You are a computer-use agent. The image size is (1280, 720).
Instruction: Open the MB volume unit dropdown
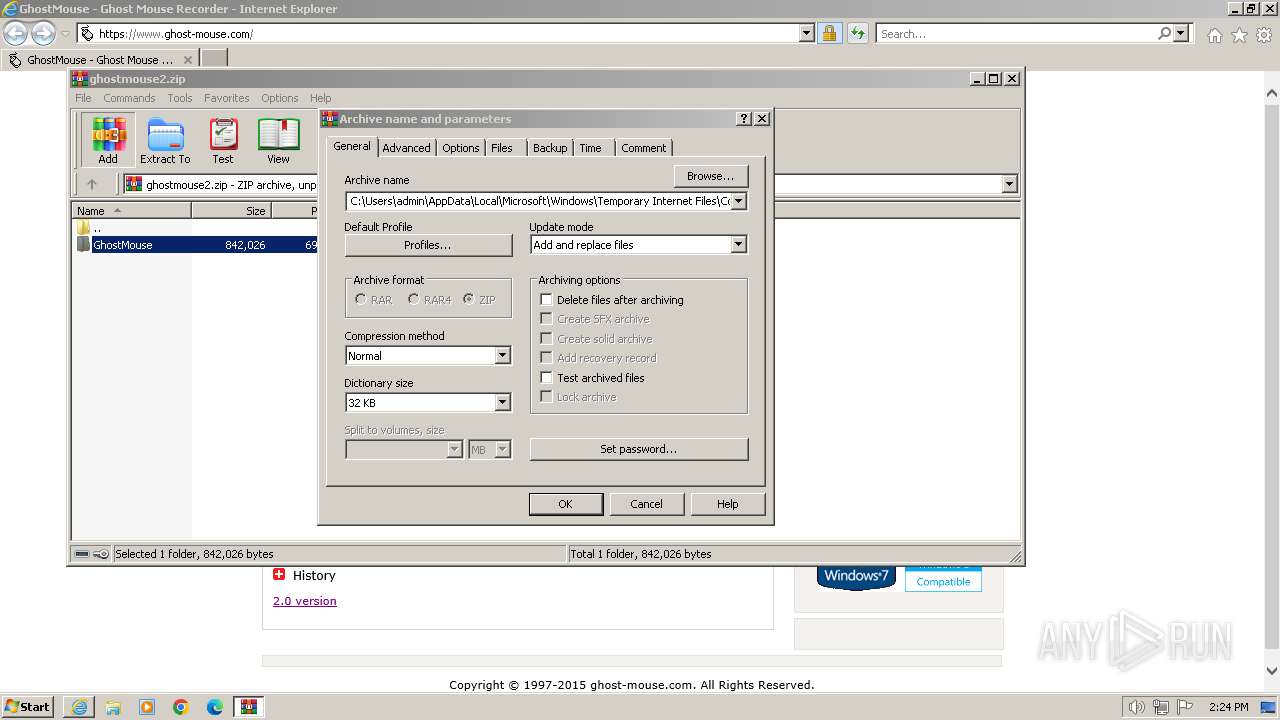[502, 450]
